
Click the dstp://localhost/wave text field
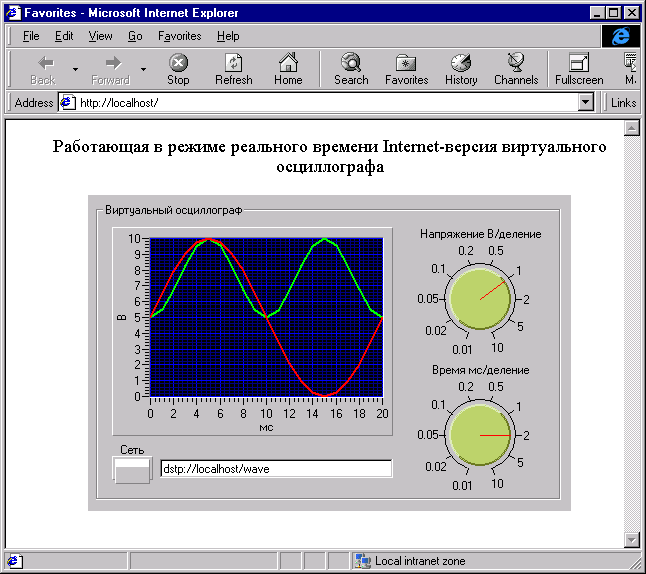(276, 468)
